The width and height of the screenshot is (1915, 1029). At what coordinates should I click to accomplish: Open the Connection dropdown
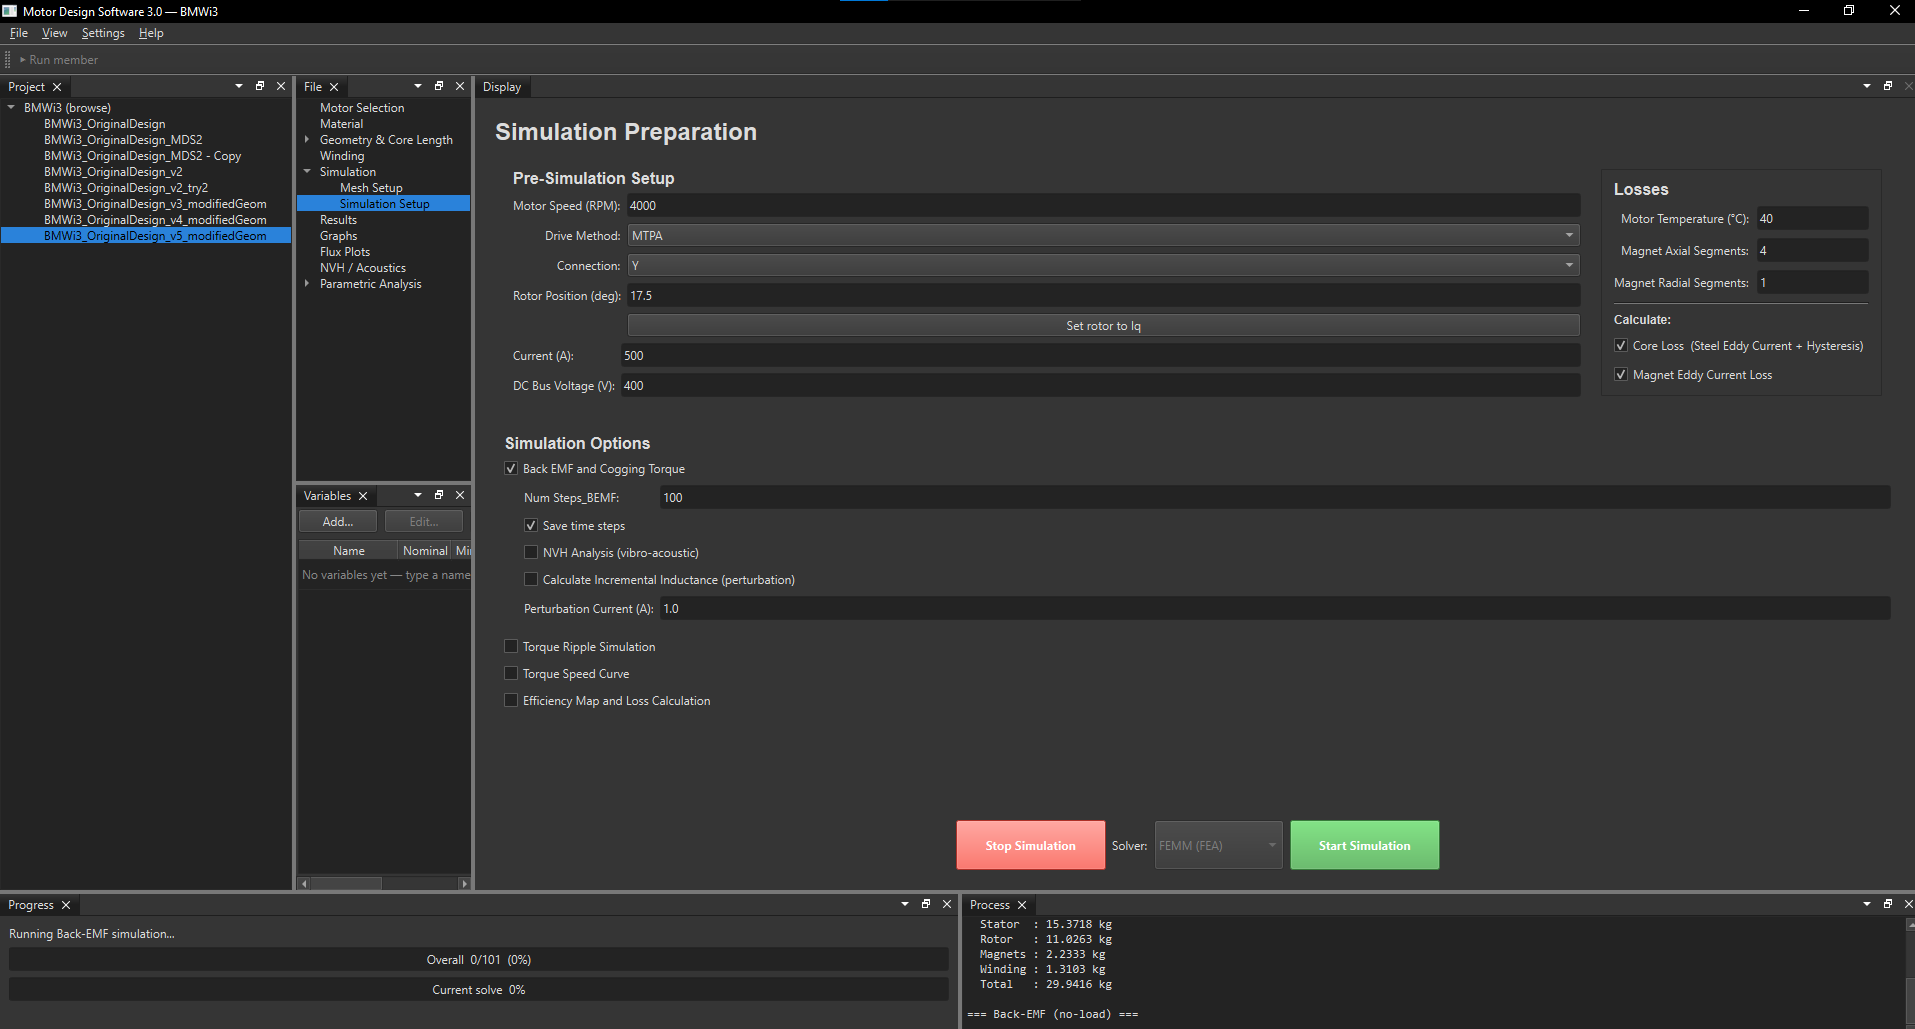coord(1103,265)
